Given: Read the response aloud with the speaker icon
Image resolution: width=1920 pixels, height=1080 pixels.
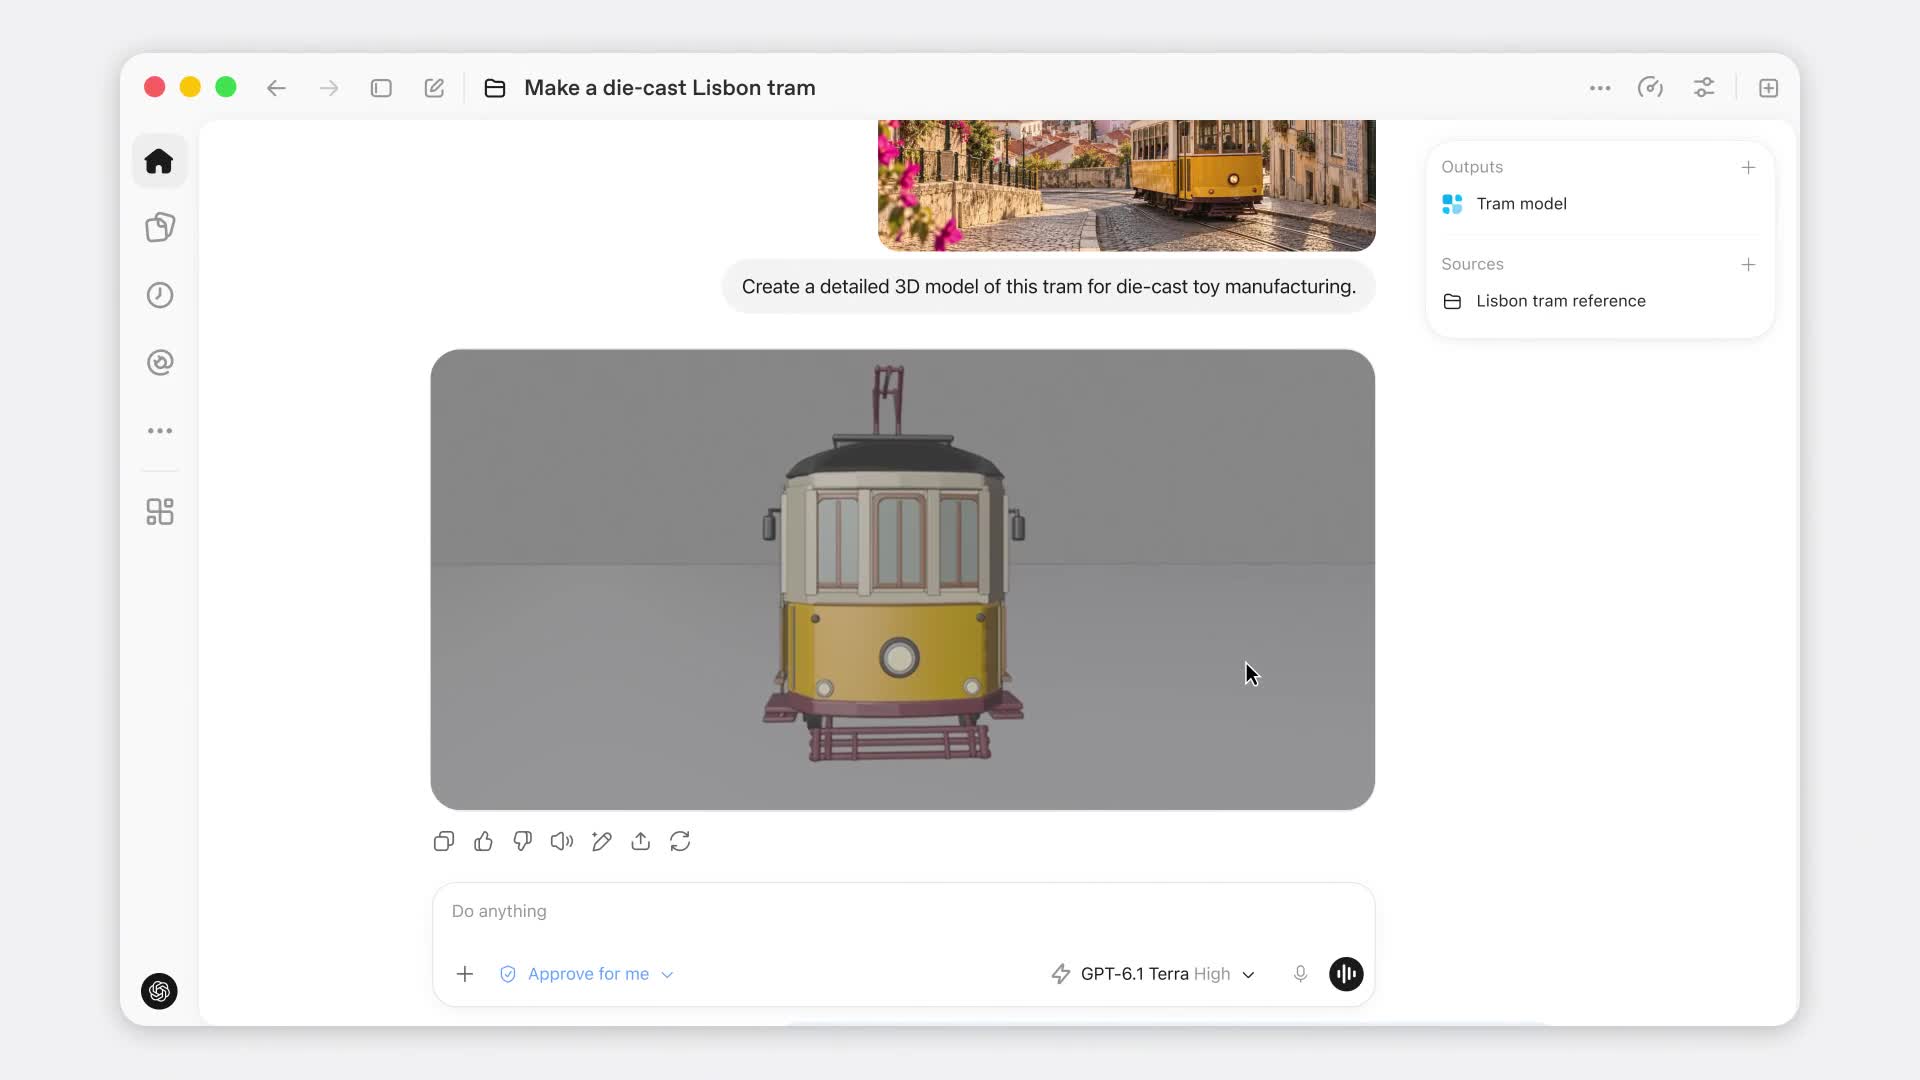Looking at the screenshot, I should (x=562, y=841).
